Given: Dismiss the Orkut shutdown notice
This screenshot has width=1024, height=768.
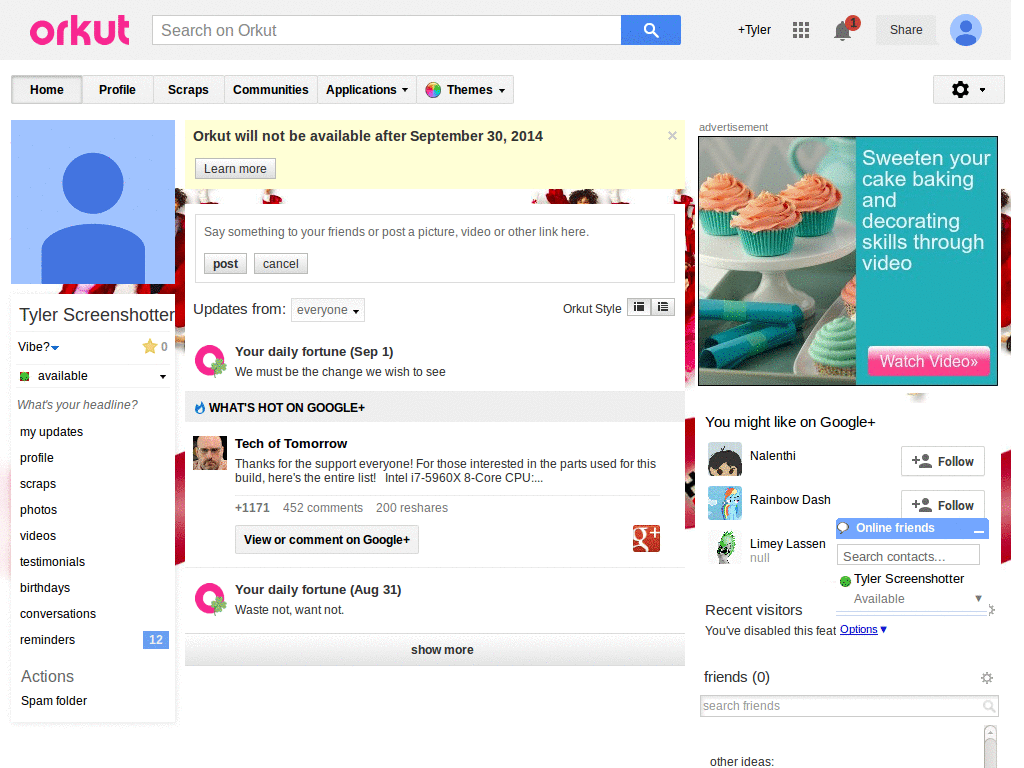Looking at the screenshot, I should coord(672,136).
